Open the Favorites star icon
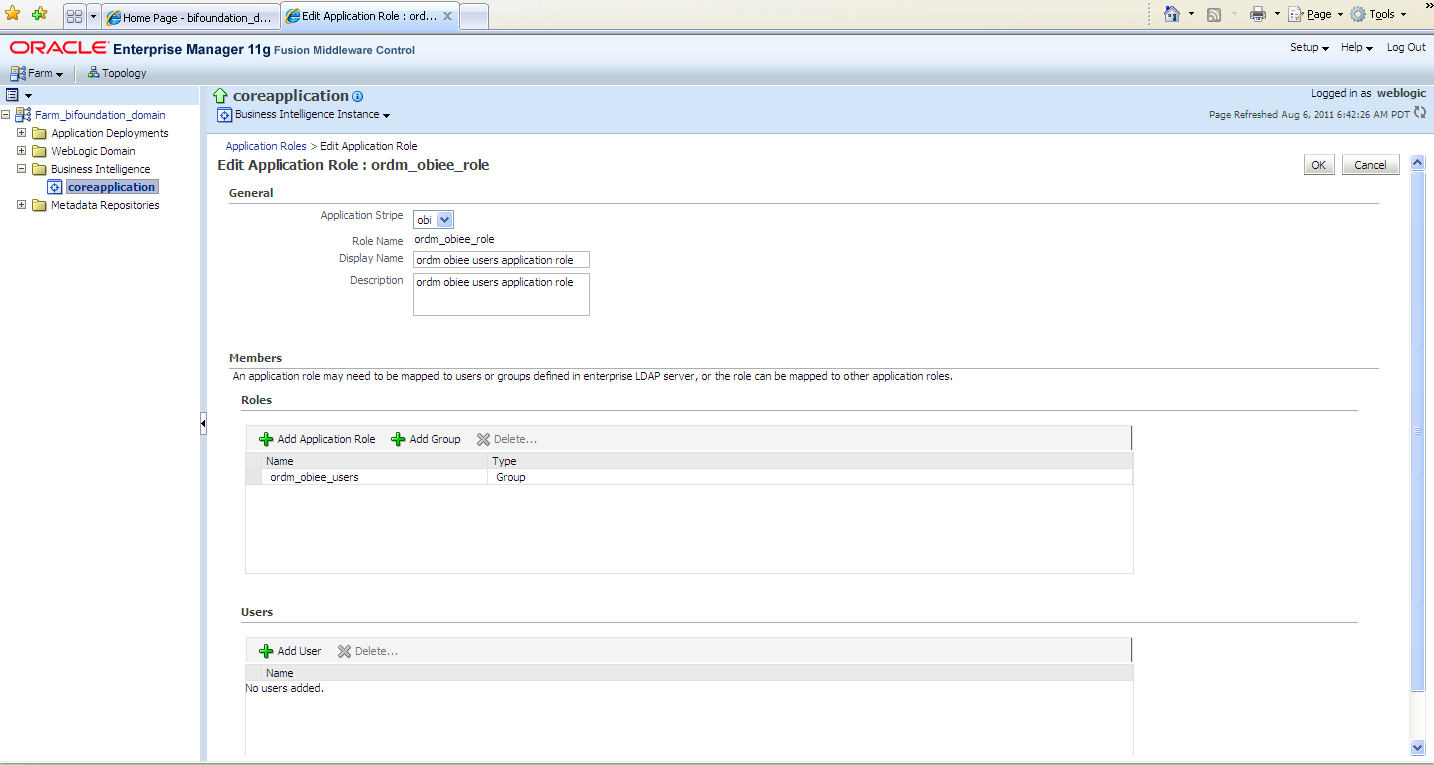1434x766 pixels. pyautogui.click(x=13, y=14)
